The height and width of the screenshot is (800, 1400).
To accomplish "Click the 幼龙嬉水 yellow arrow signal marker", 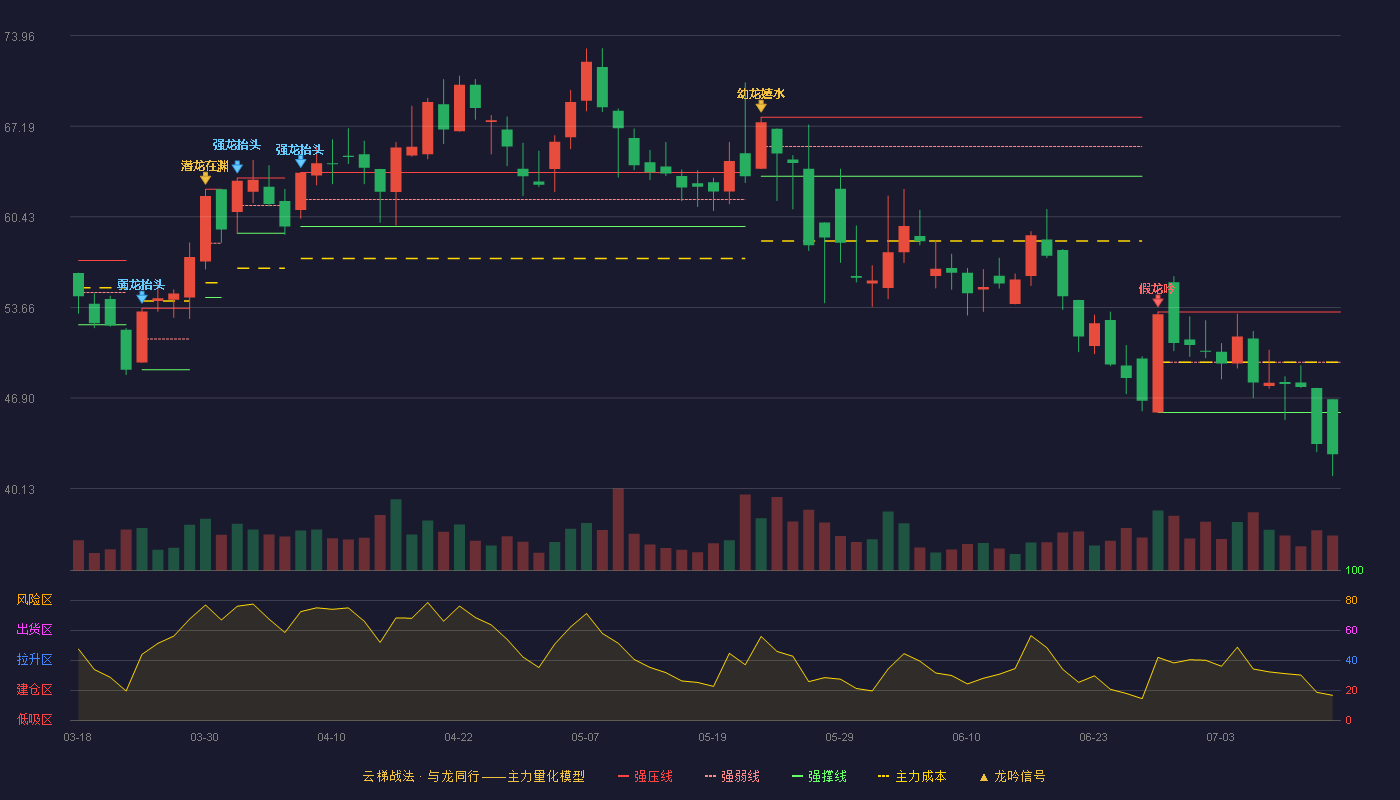I will click(x=761, y=106).
